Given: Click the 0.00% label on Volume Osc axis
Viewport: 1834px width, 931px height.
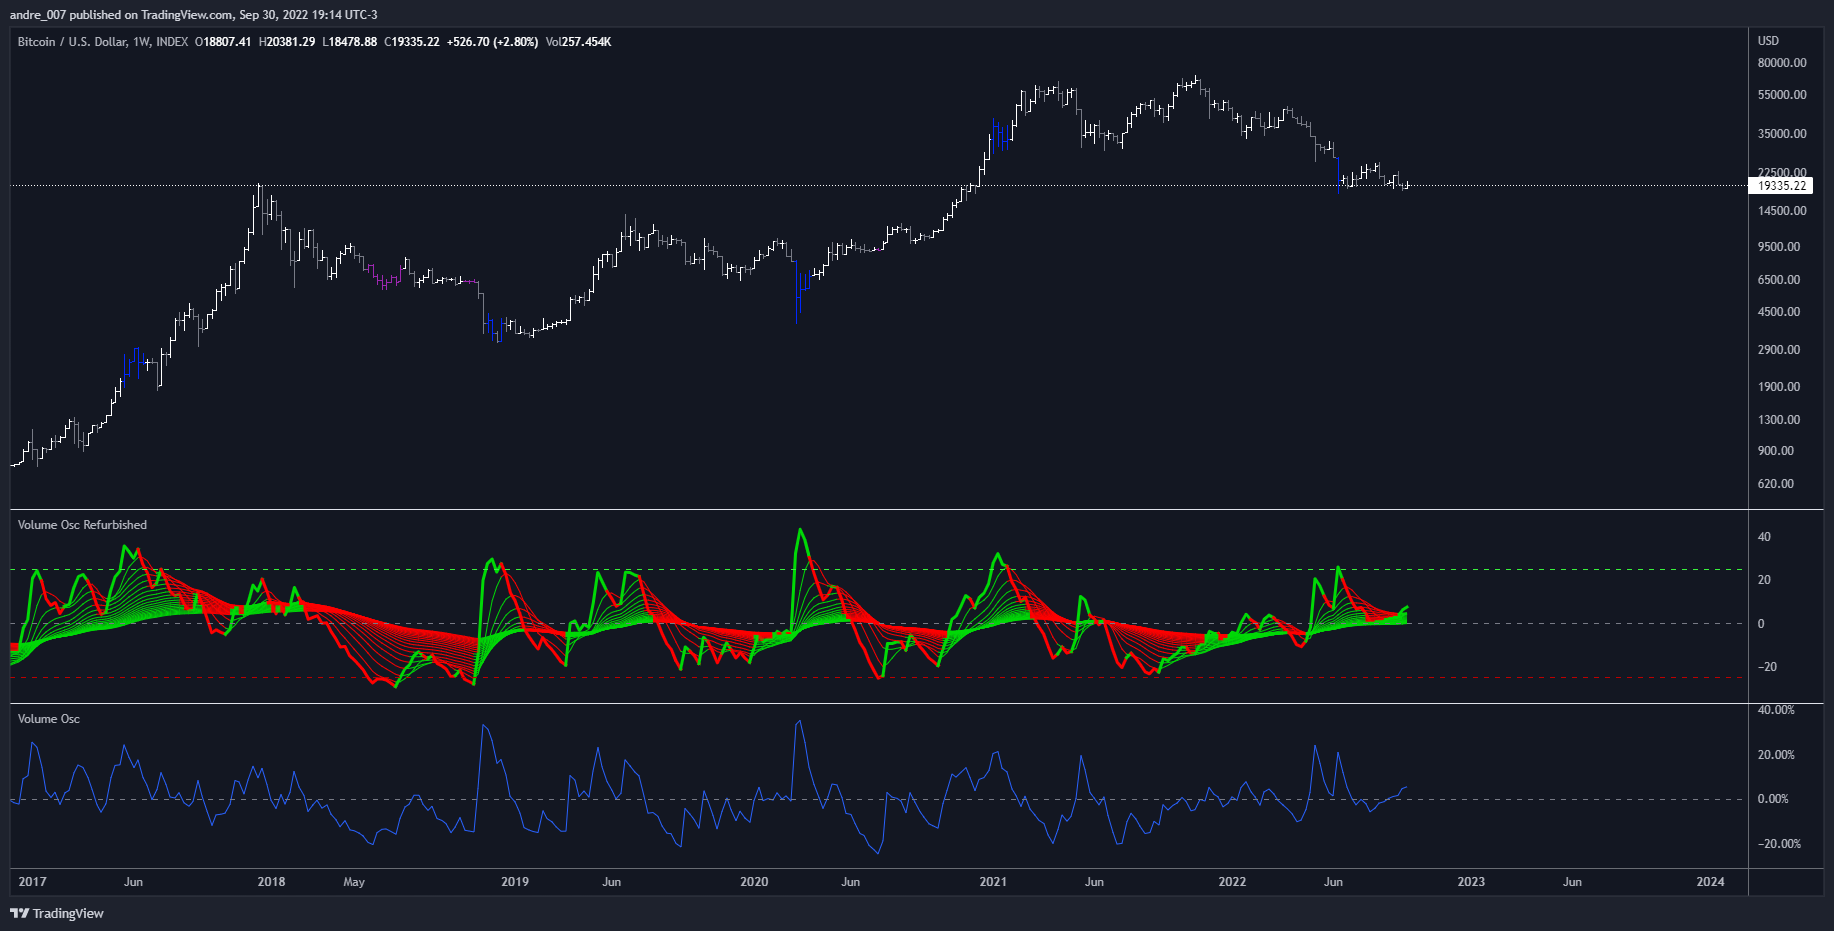Looking at the screenshot, I should pos(1773,799).
